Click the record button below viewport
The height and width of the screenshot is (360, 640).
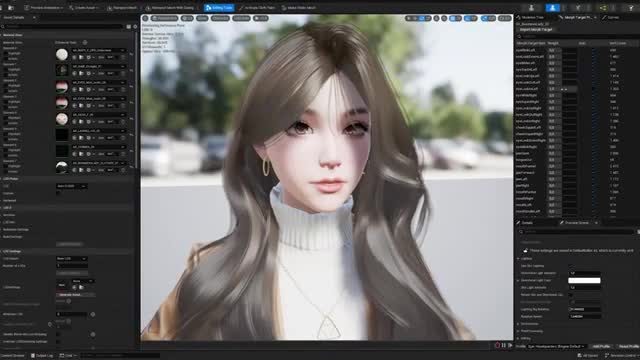(x=497, y=345)
